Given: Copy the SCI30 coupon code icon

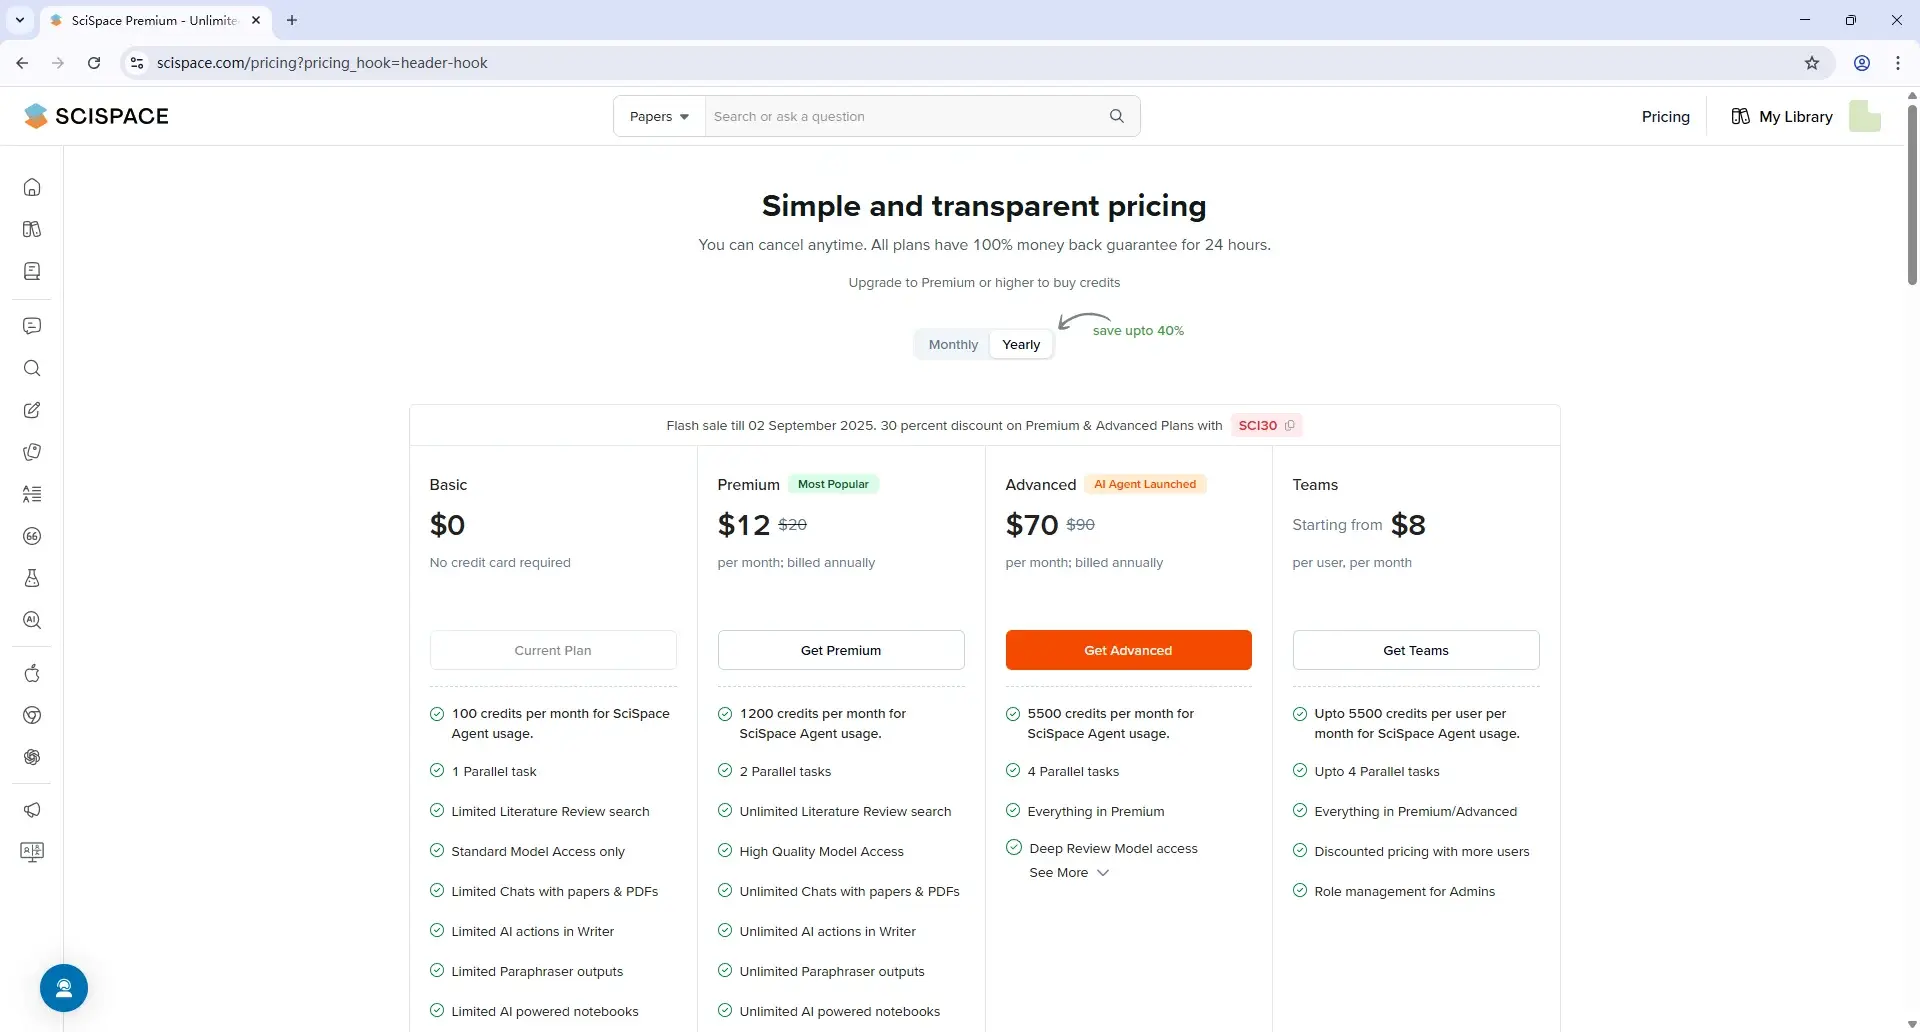Looking at the screenshot, I should [x=1289, y=425].
